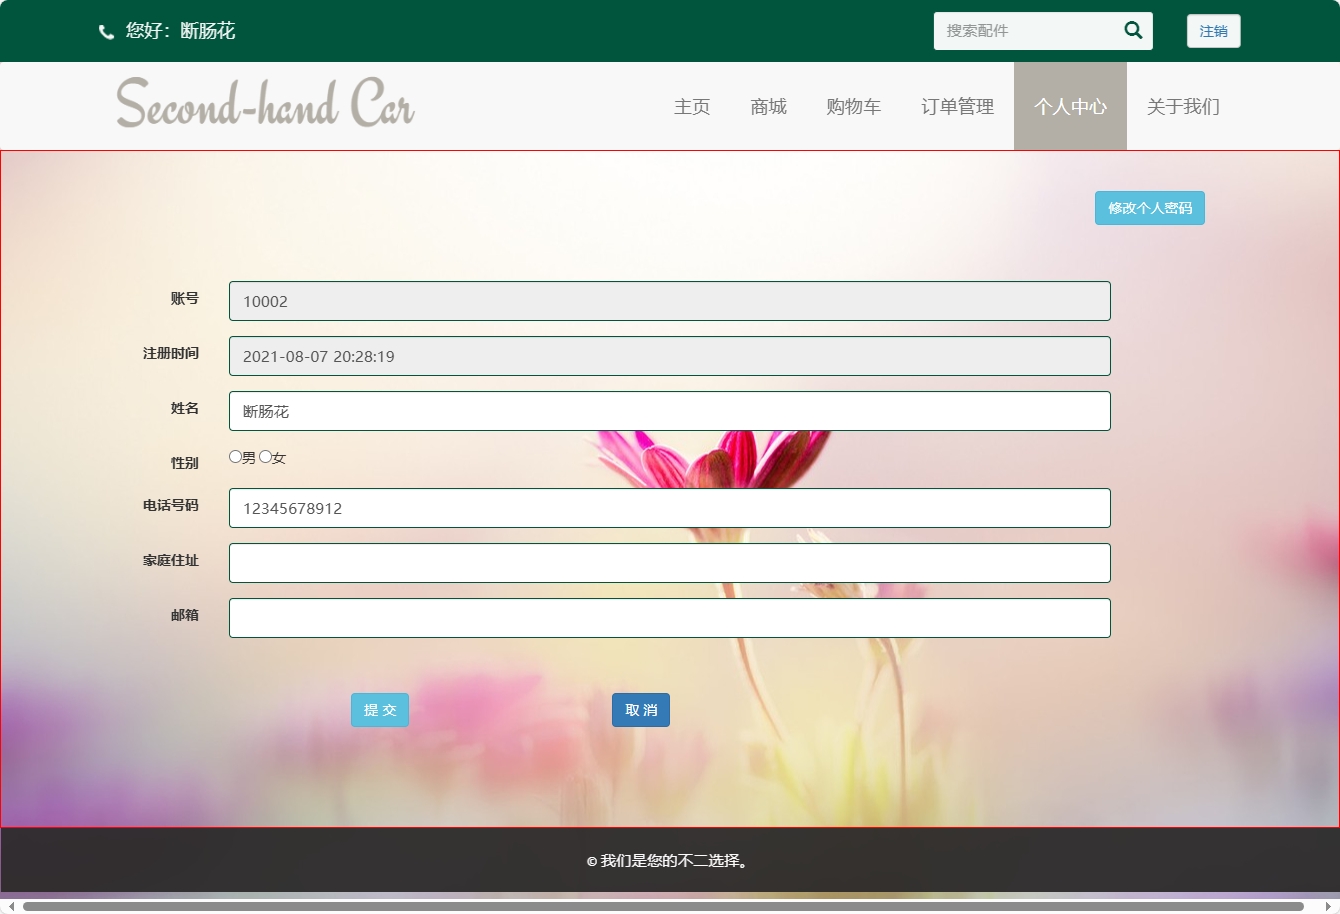Open the 关于我们 page
This screenshot has height=914, width=1340.
click(1183, 107)
